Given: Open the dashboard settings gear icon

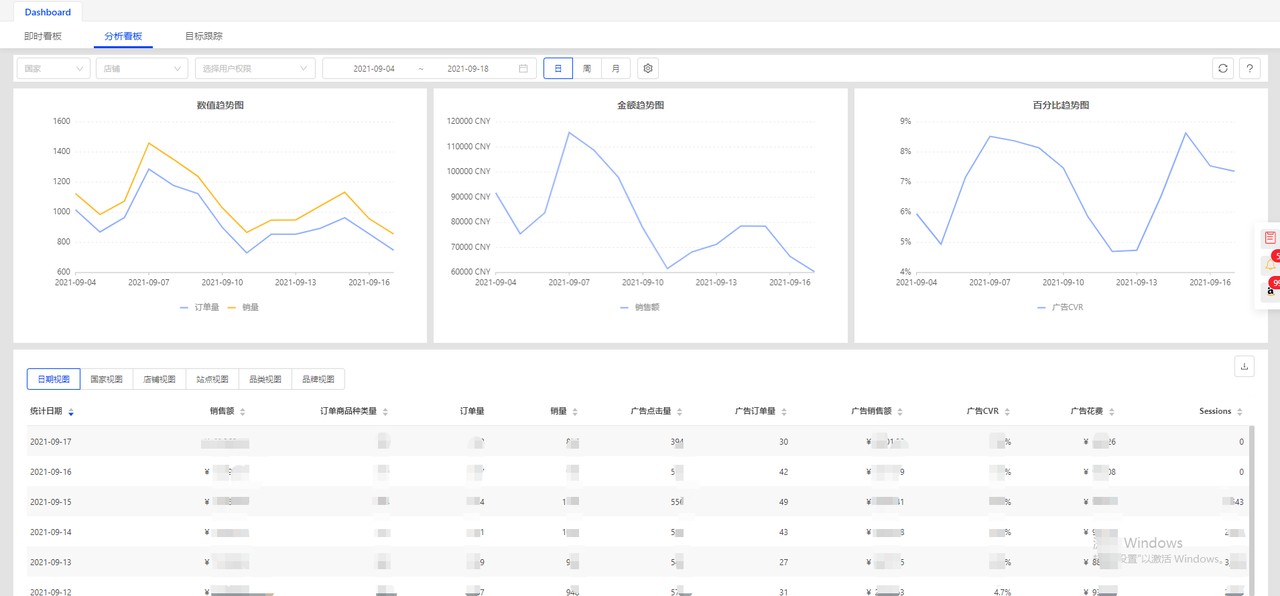Looking at the screenshot, I should point(648,68).
